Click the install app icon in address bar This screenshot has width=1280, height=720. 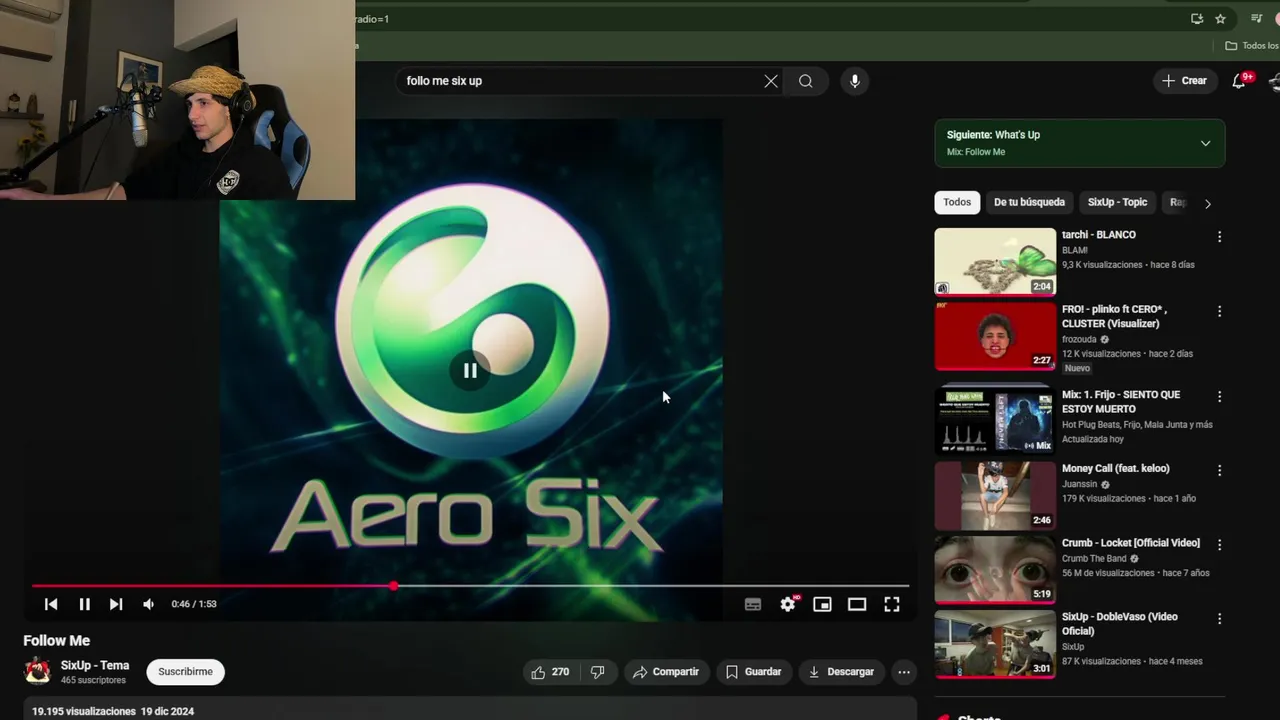point(1197,19)
